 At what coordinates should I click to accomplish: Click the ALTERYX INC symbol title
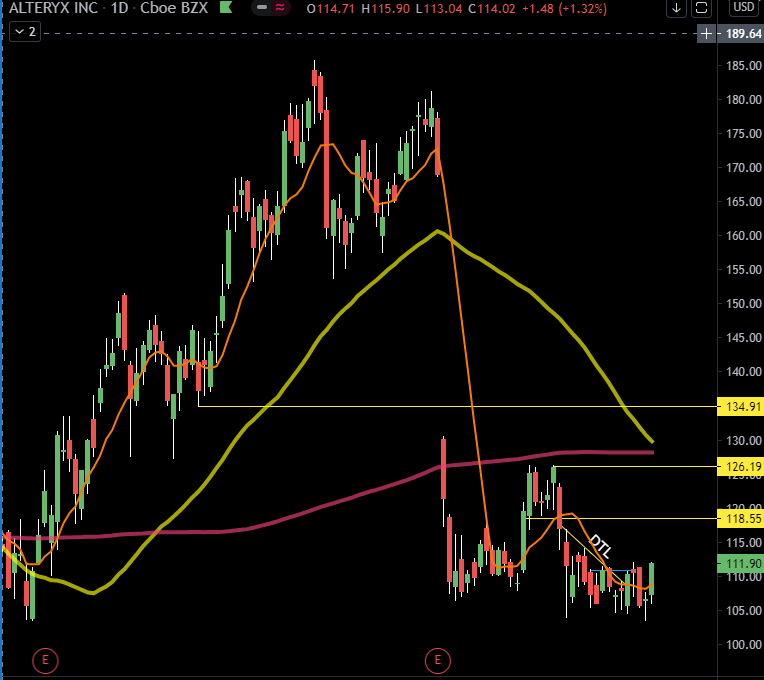54,8
